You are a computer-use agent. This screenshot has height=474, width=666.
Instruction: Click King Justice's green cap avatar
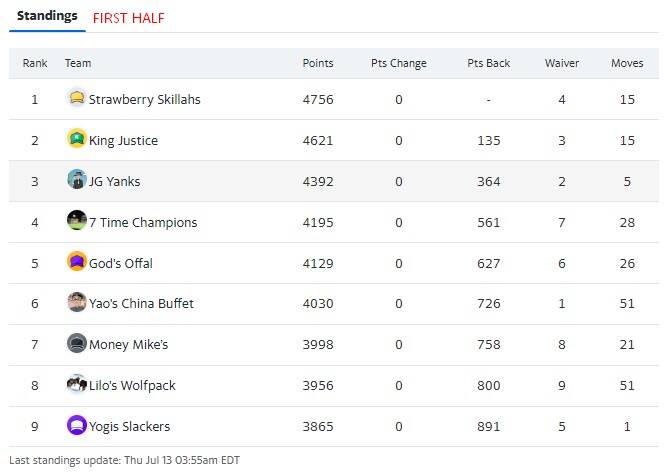pyautogui.click(x=77, y=138)
